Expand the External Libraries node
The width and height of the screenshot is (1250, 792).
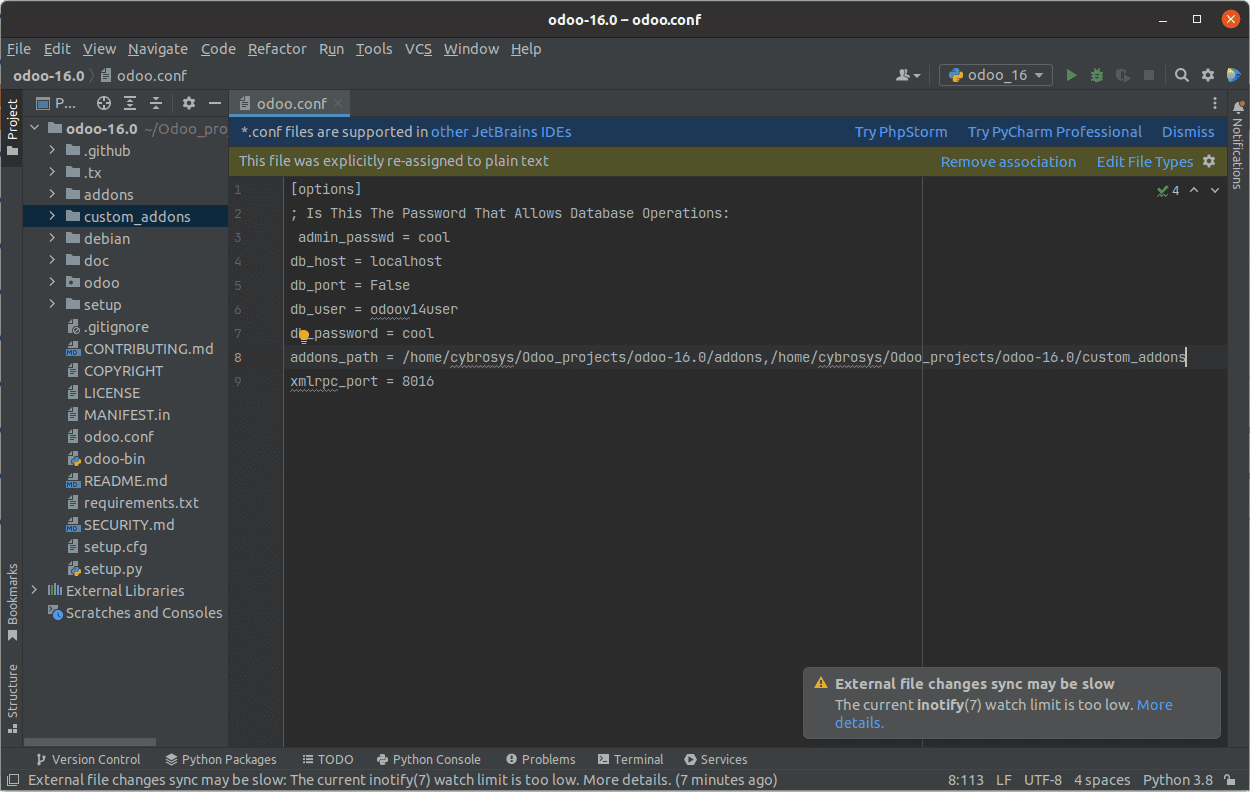[34, 590]
